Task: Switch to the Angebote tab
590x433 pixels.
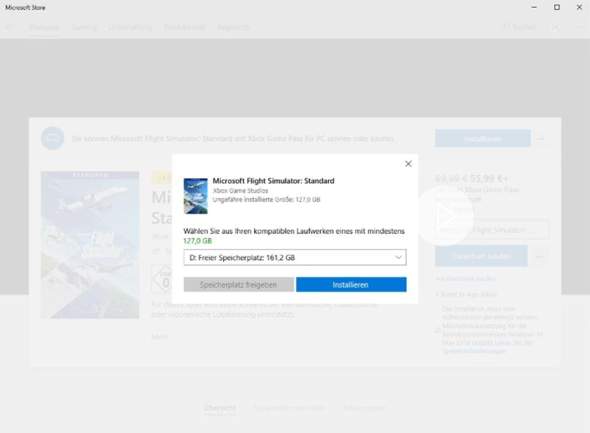Action: point(233,27)
